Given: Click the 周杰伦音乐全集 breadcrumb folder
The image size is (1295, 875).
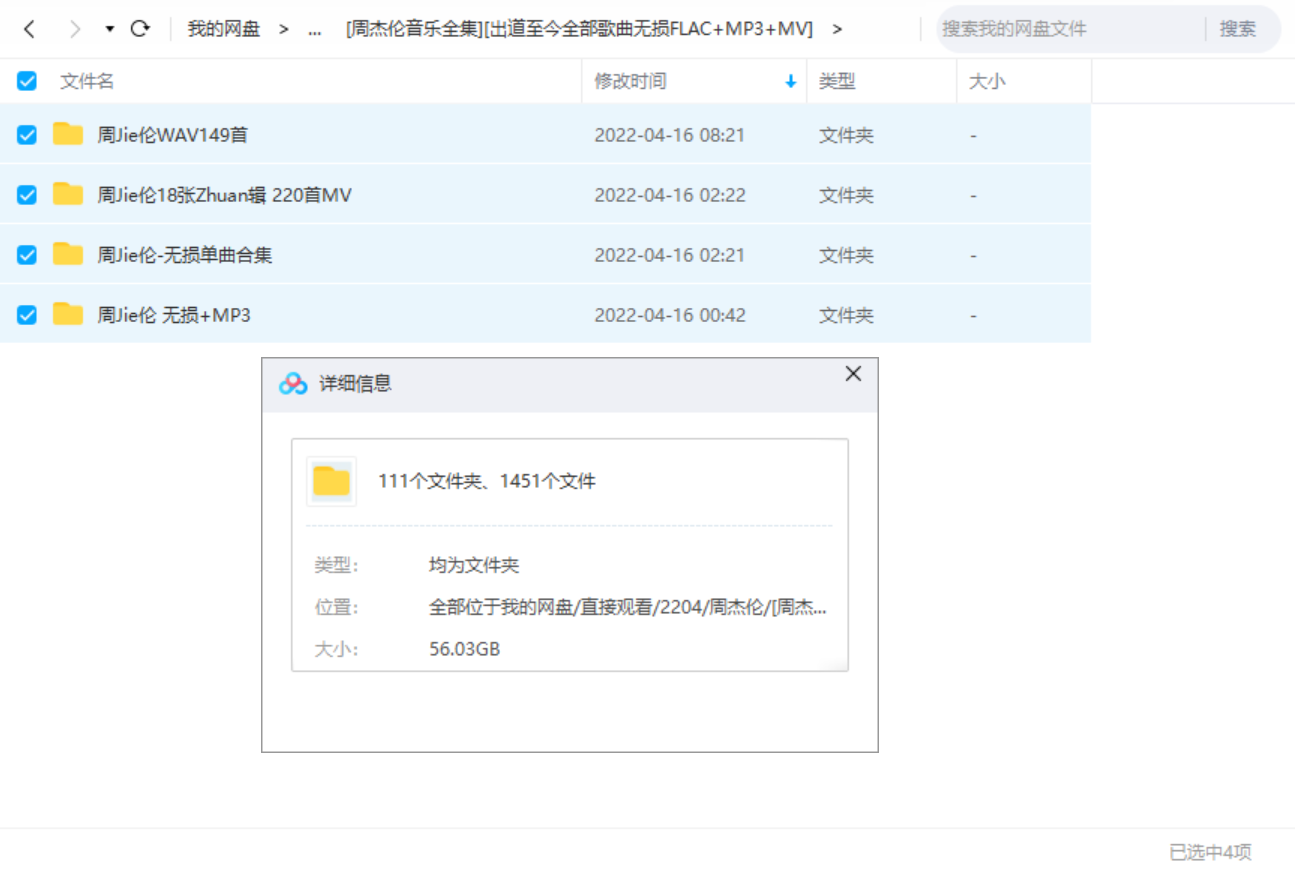Looking at the screenshot, I should [579, 29].
